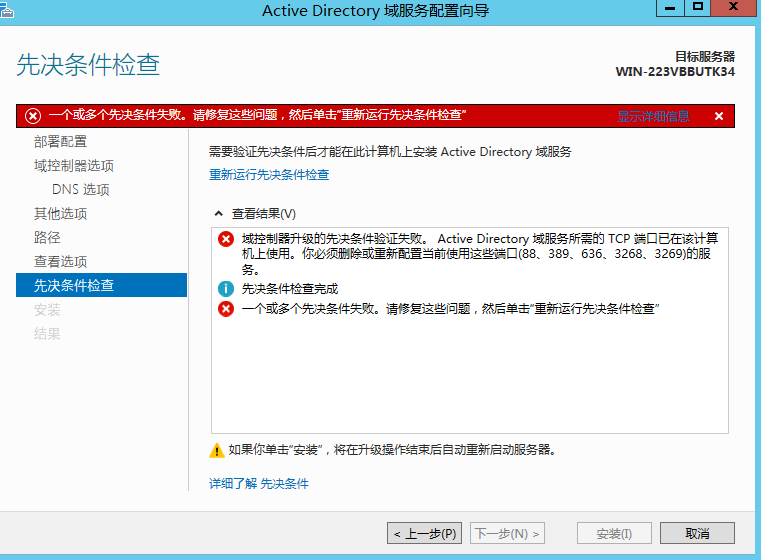Click server name WIN-223VBBUTK34
761x560 pixels.
pyautogui.click(x=675, y=72)
